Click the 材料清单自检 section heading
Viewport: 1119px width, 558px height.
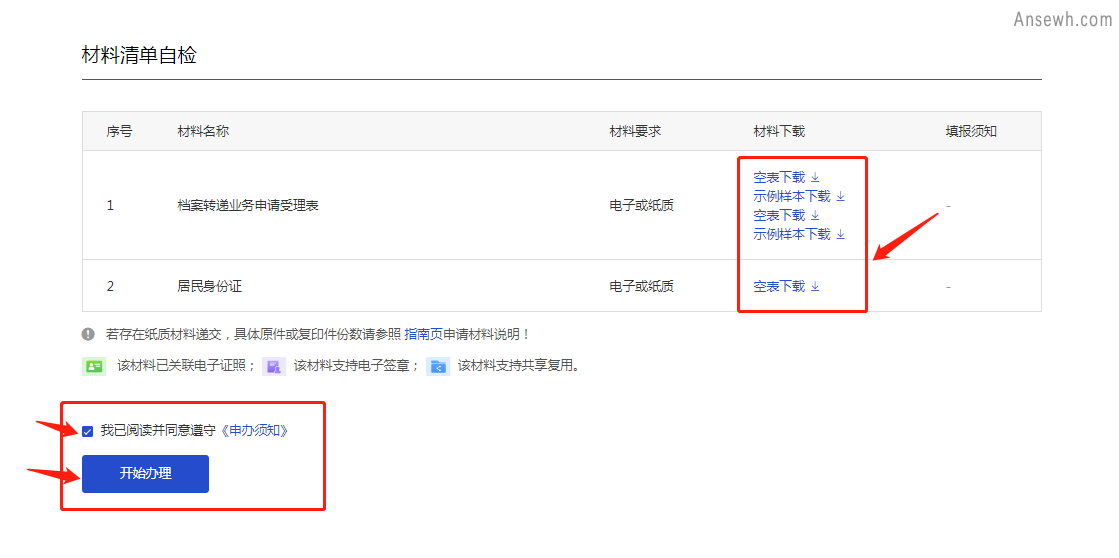click(139, 56)
